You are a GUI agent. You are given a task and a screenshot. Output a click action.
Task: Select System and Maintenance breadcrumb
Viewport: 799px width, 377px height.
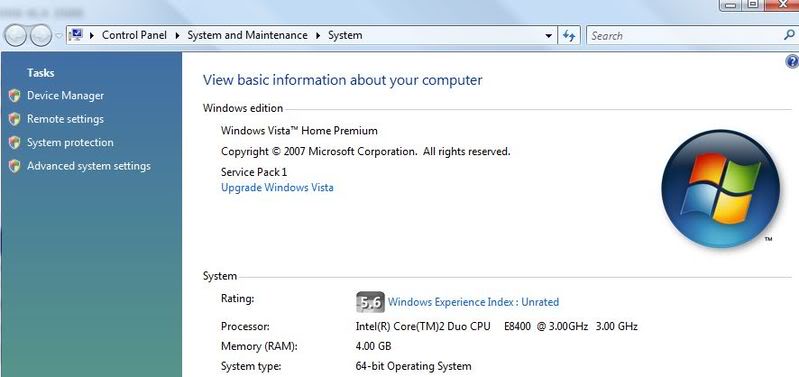coord(247,35)
